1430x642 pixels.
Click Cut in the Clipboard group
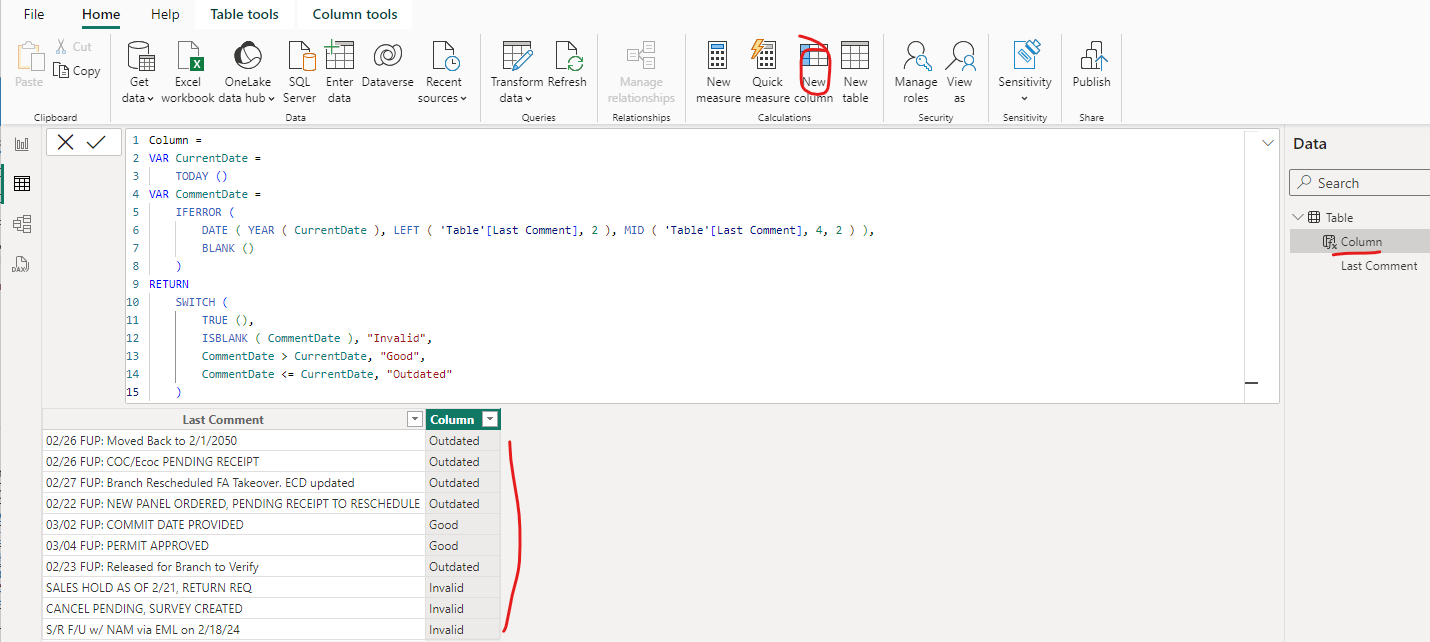[73, 46]
